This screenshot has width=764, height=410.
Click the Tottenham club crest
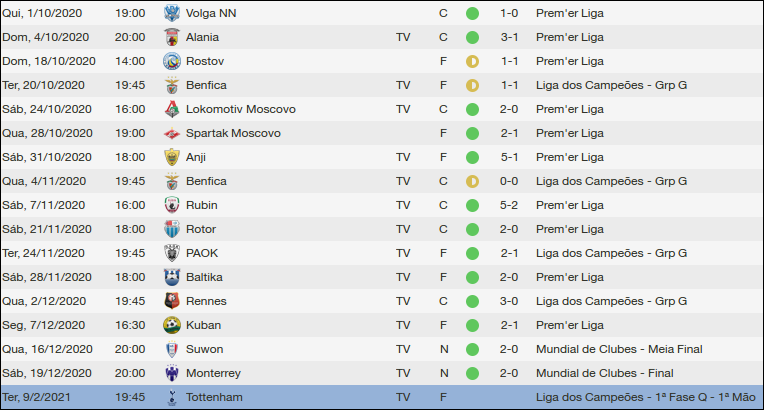pos(172,397)
